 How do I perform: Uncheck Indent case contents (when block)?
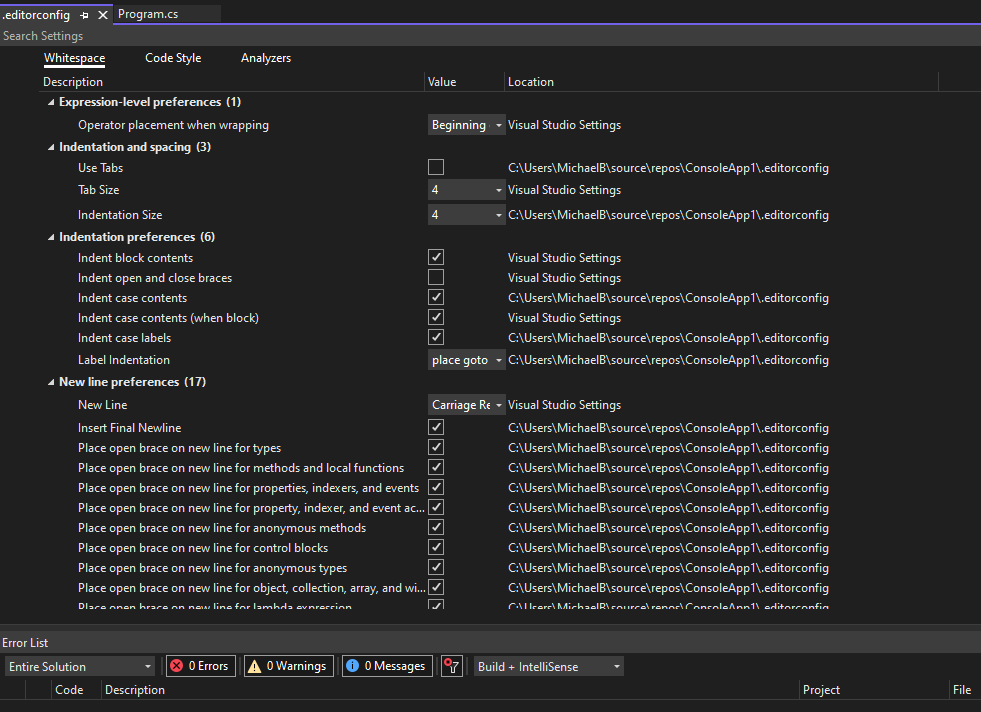[x=436, y=317]
